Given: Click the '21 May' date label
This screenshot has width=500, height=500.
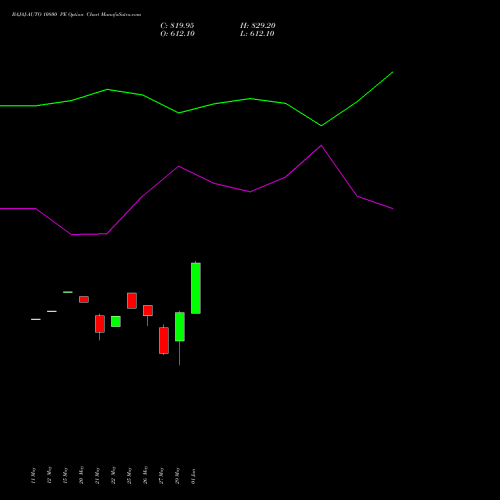Looking at the screenshot, I should (x=97, y=476).
